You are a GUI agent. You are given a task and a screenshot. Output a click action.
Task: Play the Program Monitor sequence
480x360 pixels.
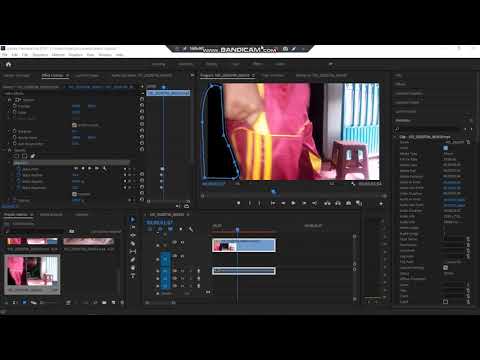pos(293,203)
